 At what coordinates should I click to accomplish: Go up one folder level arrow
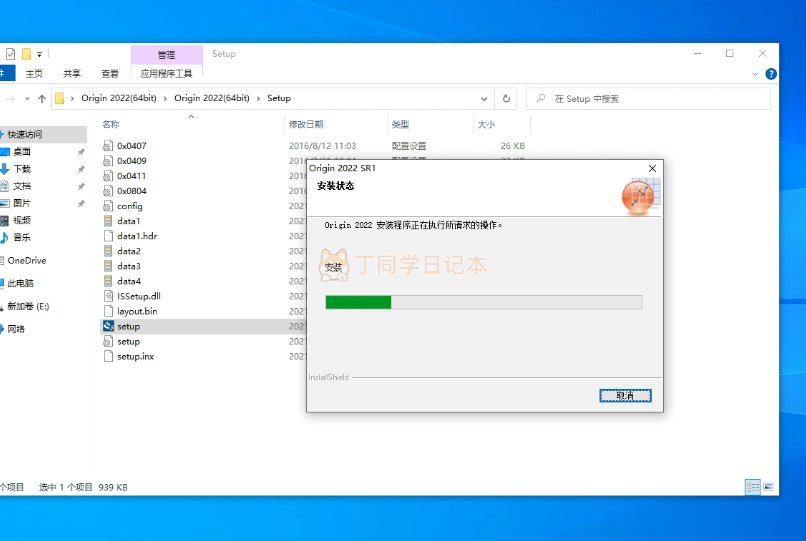tap(42, 99)
